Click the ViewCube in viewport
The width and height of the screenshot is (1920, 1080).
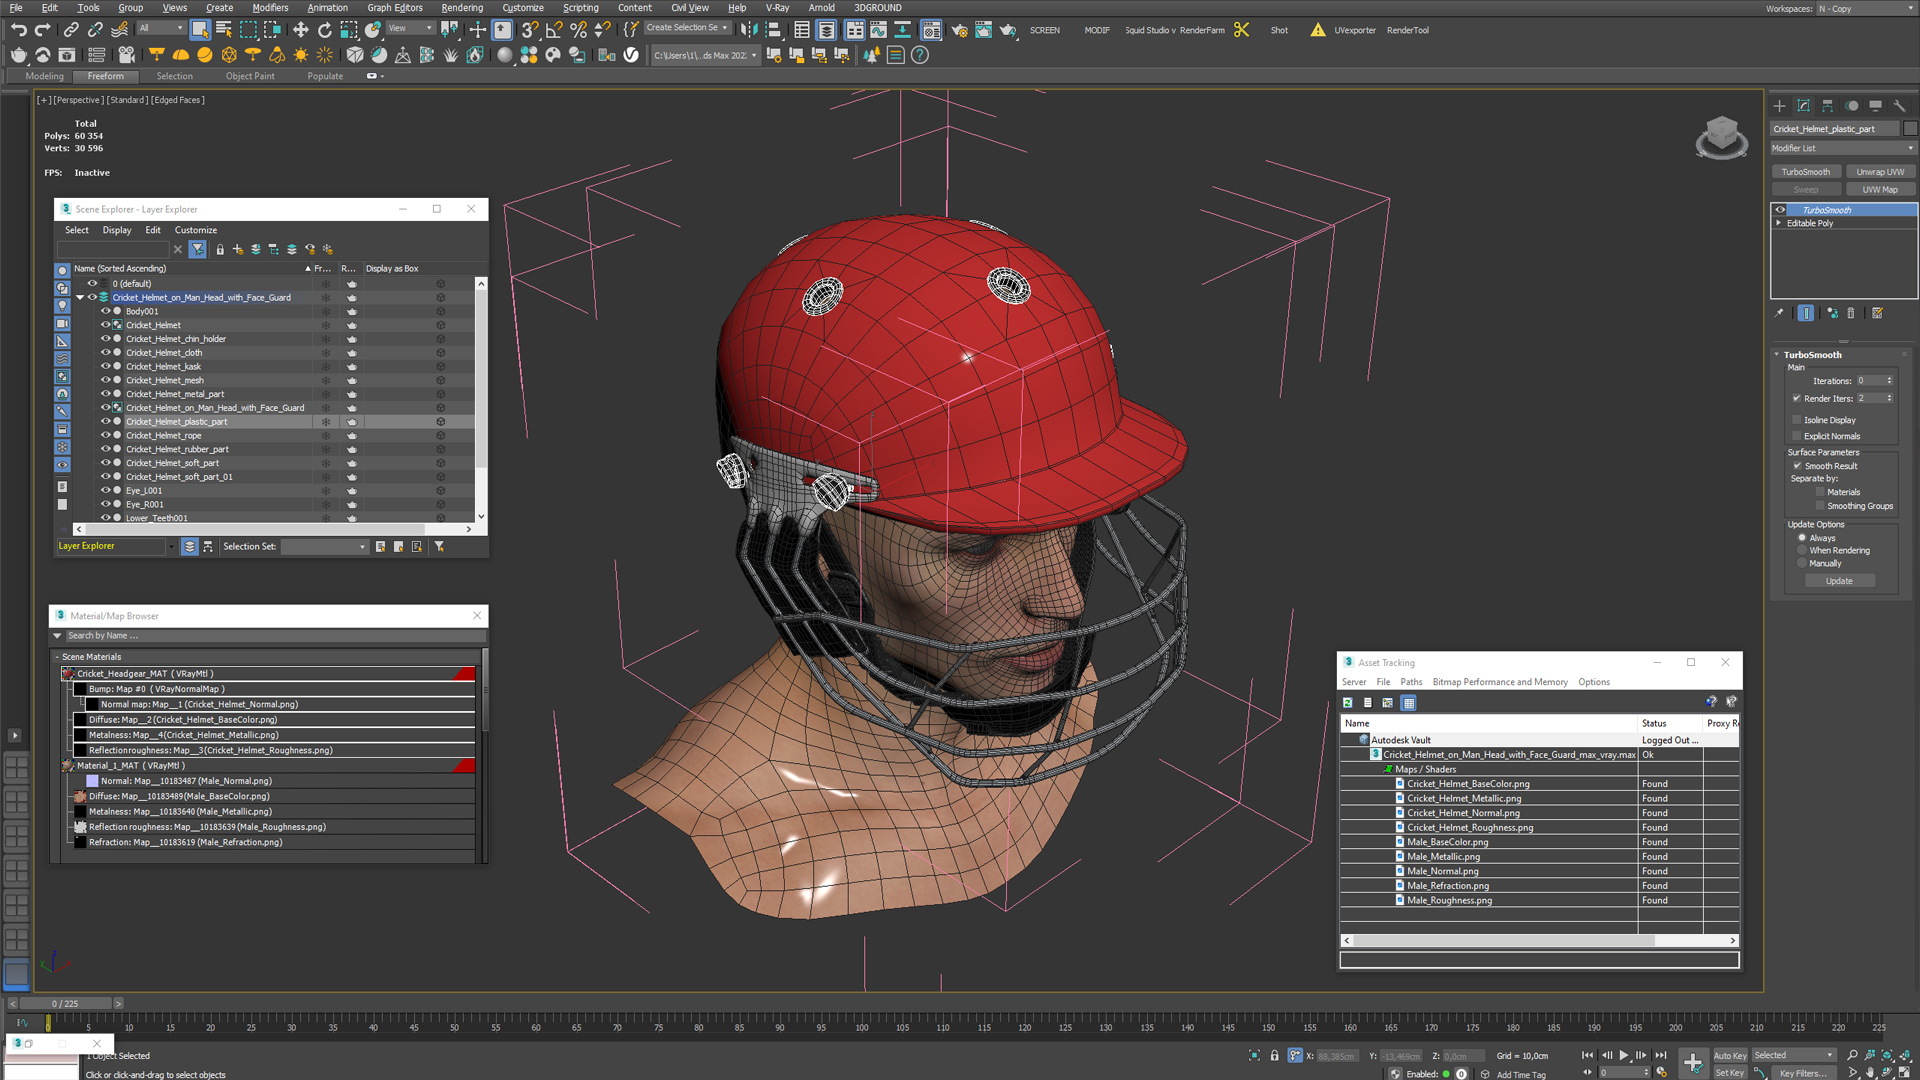1721,137
